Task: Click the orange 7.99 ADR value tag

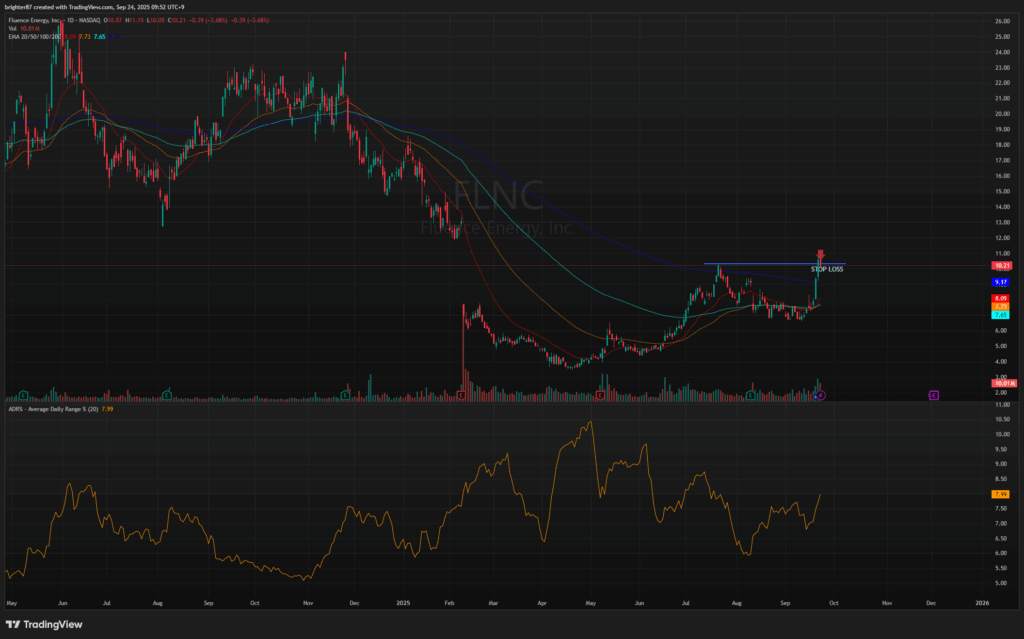Action: click(x=1000, y=495)
